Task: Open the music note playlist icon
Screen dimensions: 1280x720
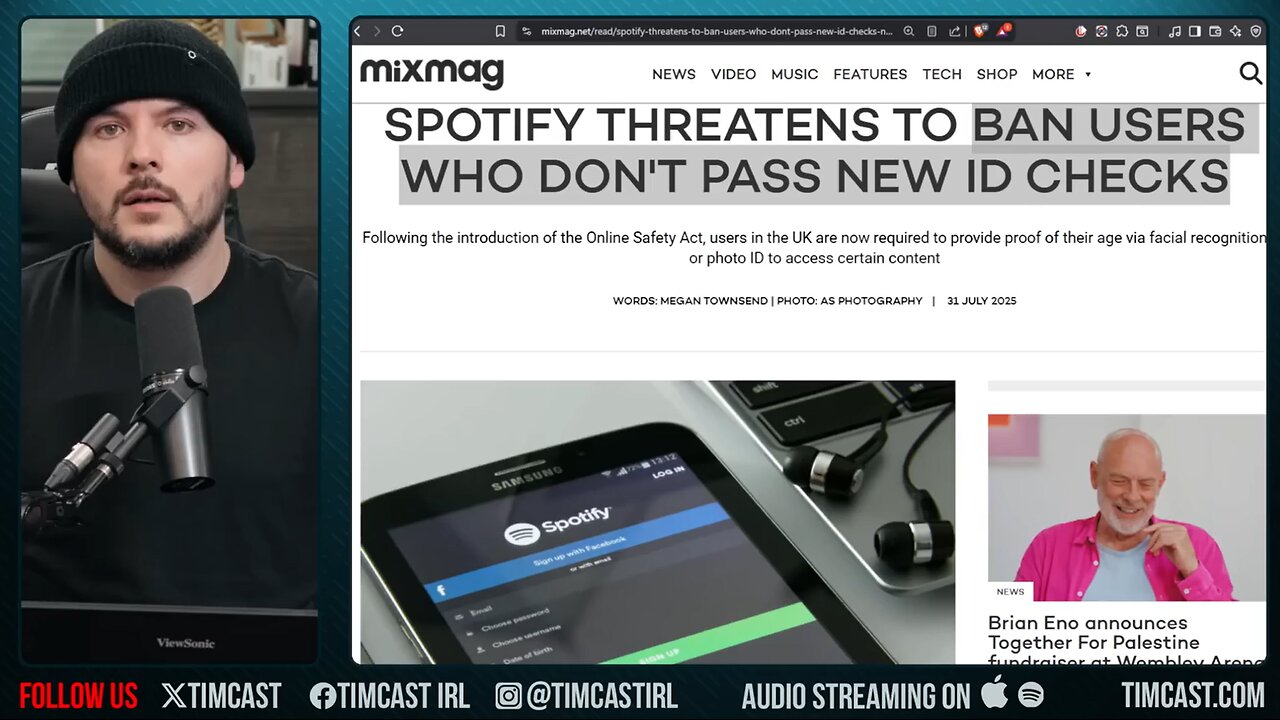Action: (1175, 31)
